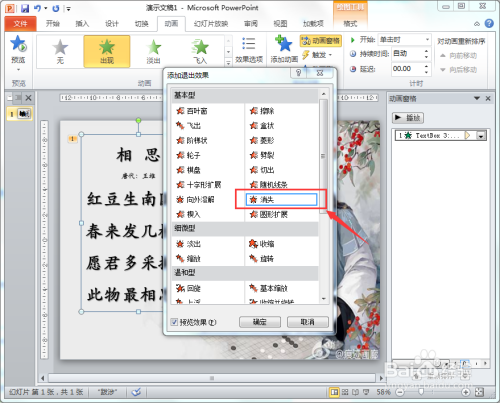Viewport: 500px width, 403px height.
Task: Open the 效果选项 dropdown
Action: [x=249, y=50]
